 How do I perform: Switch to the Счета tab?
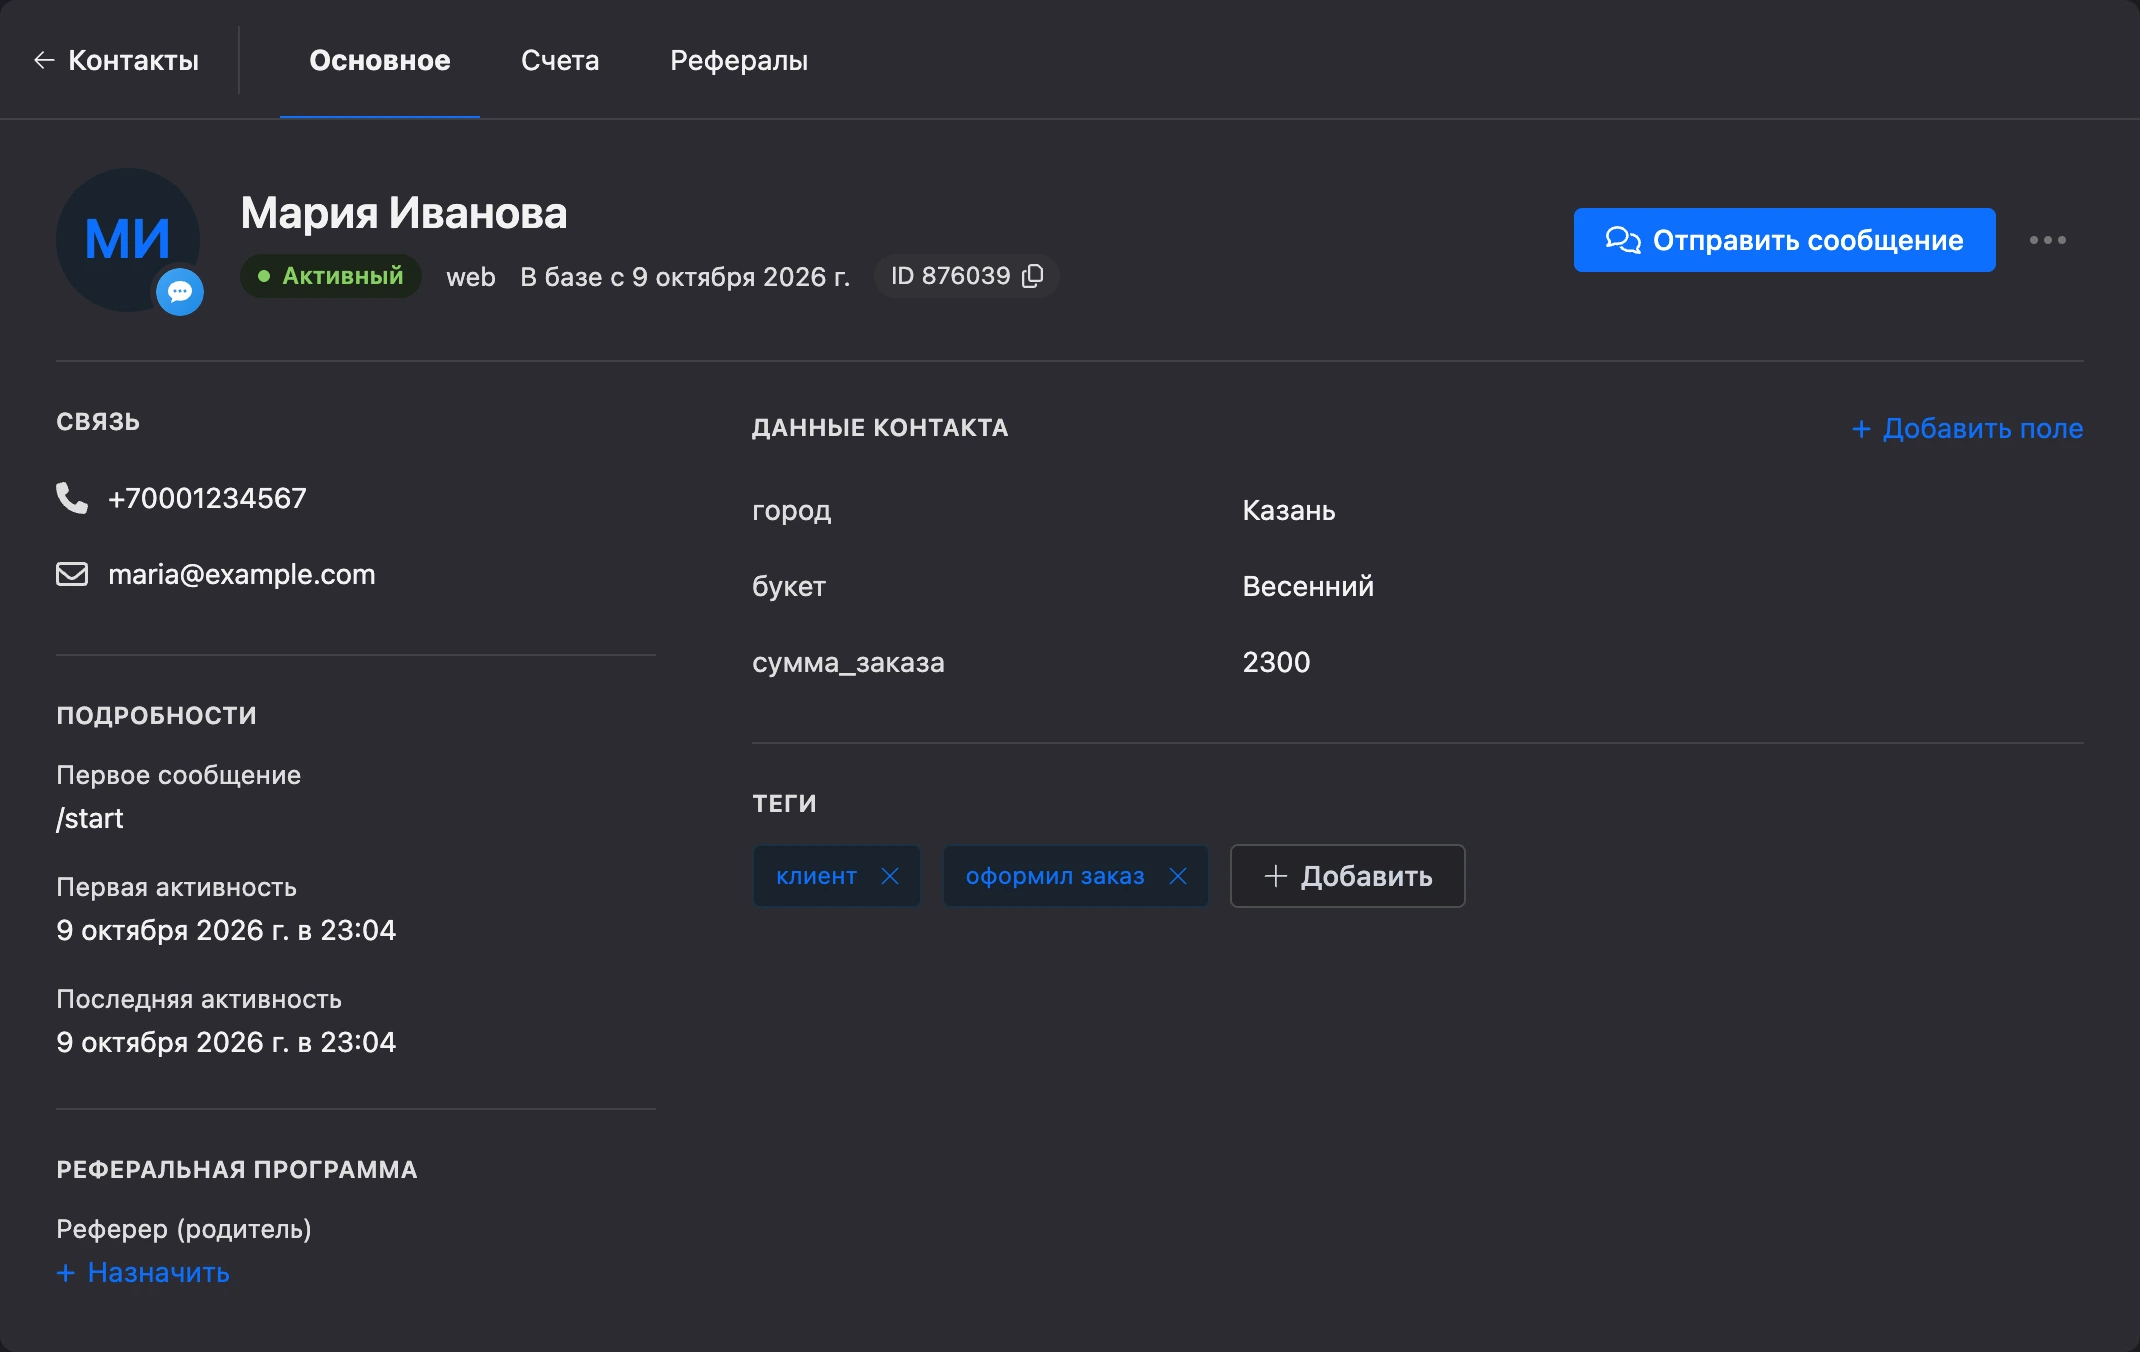560,60
